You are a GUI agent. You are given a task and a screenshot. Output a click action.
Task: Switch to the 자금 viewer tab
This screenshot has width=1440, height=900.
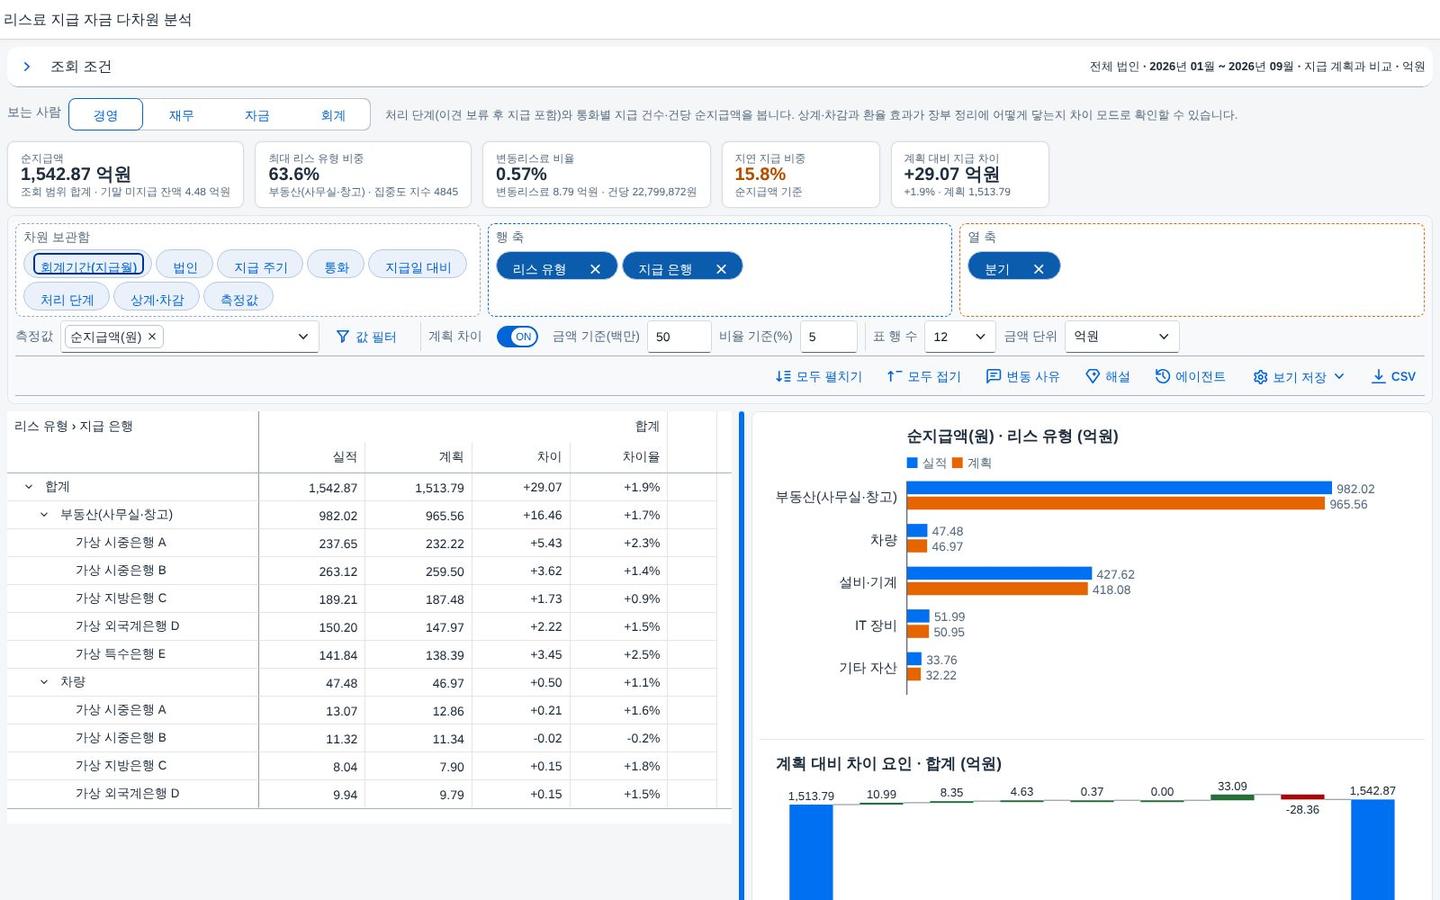[x=257, y=115]
